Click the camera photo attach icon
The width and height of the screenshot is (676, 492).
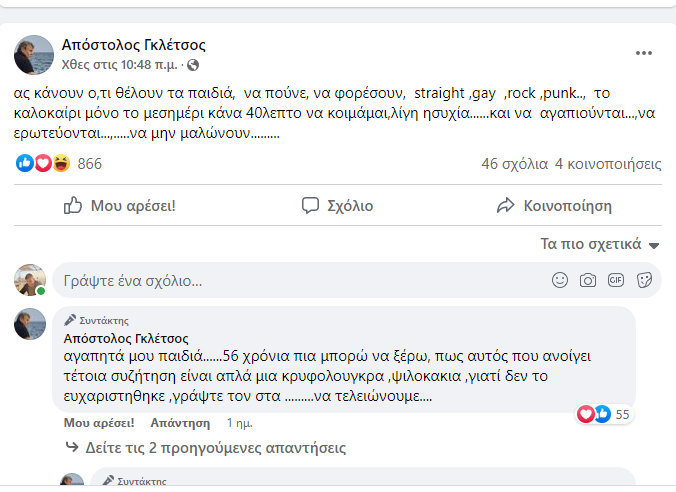click(x=588, y=280)
